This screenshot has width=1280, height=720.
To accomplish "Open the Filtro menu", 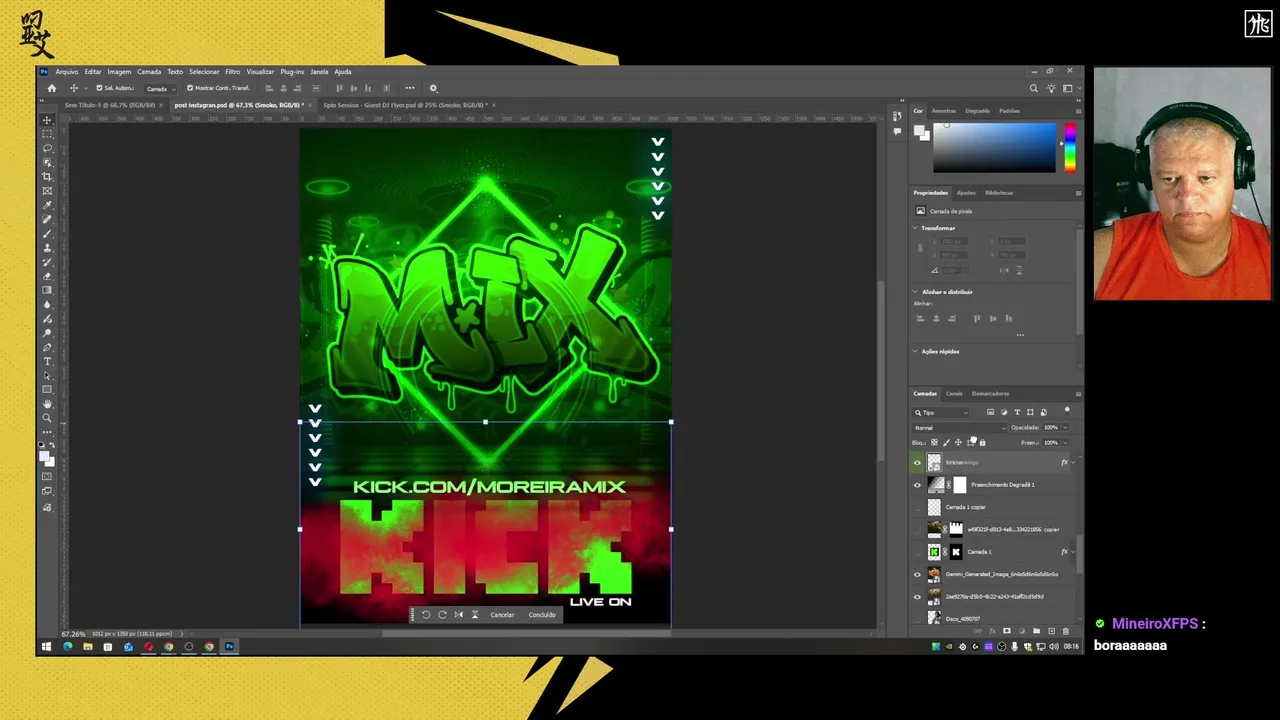I will click(232, 72).
